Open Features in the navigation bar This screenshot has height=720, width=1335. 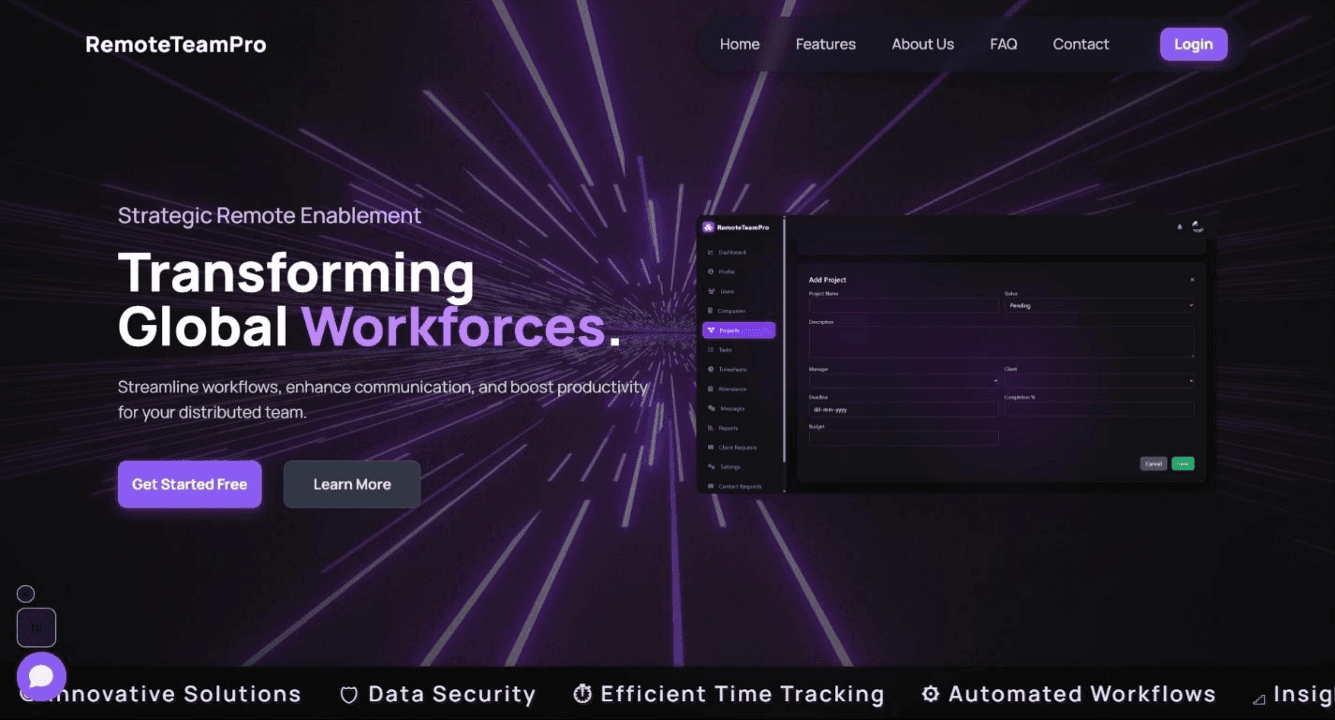coord(826,44)
